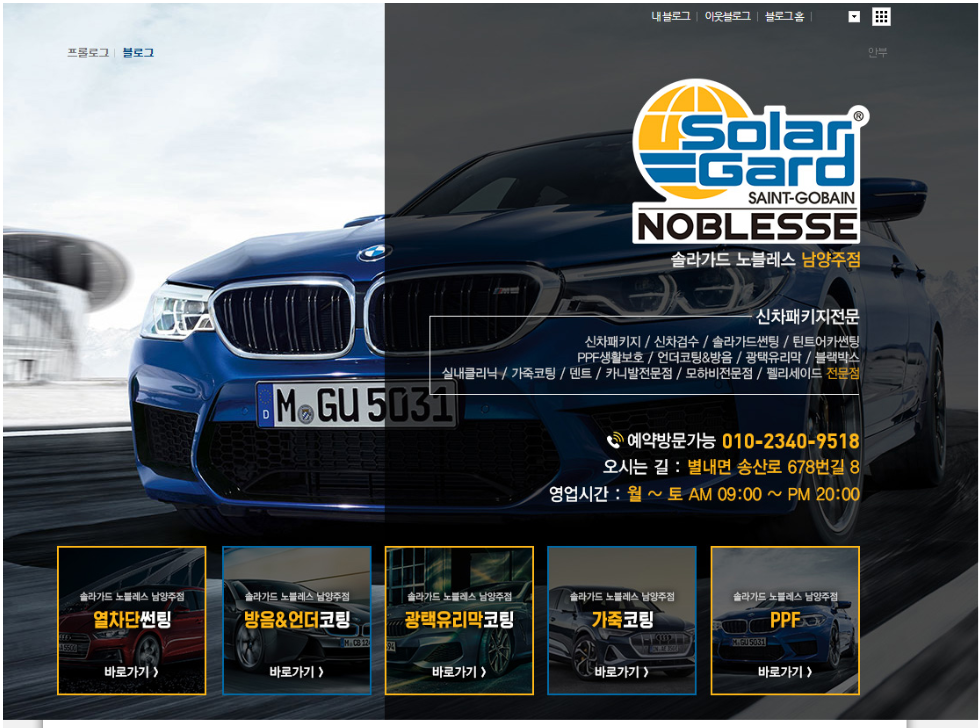980x728 pixels.
Task: Open the PPF banner card
Action: tap(785, 621)
